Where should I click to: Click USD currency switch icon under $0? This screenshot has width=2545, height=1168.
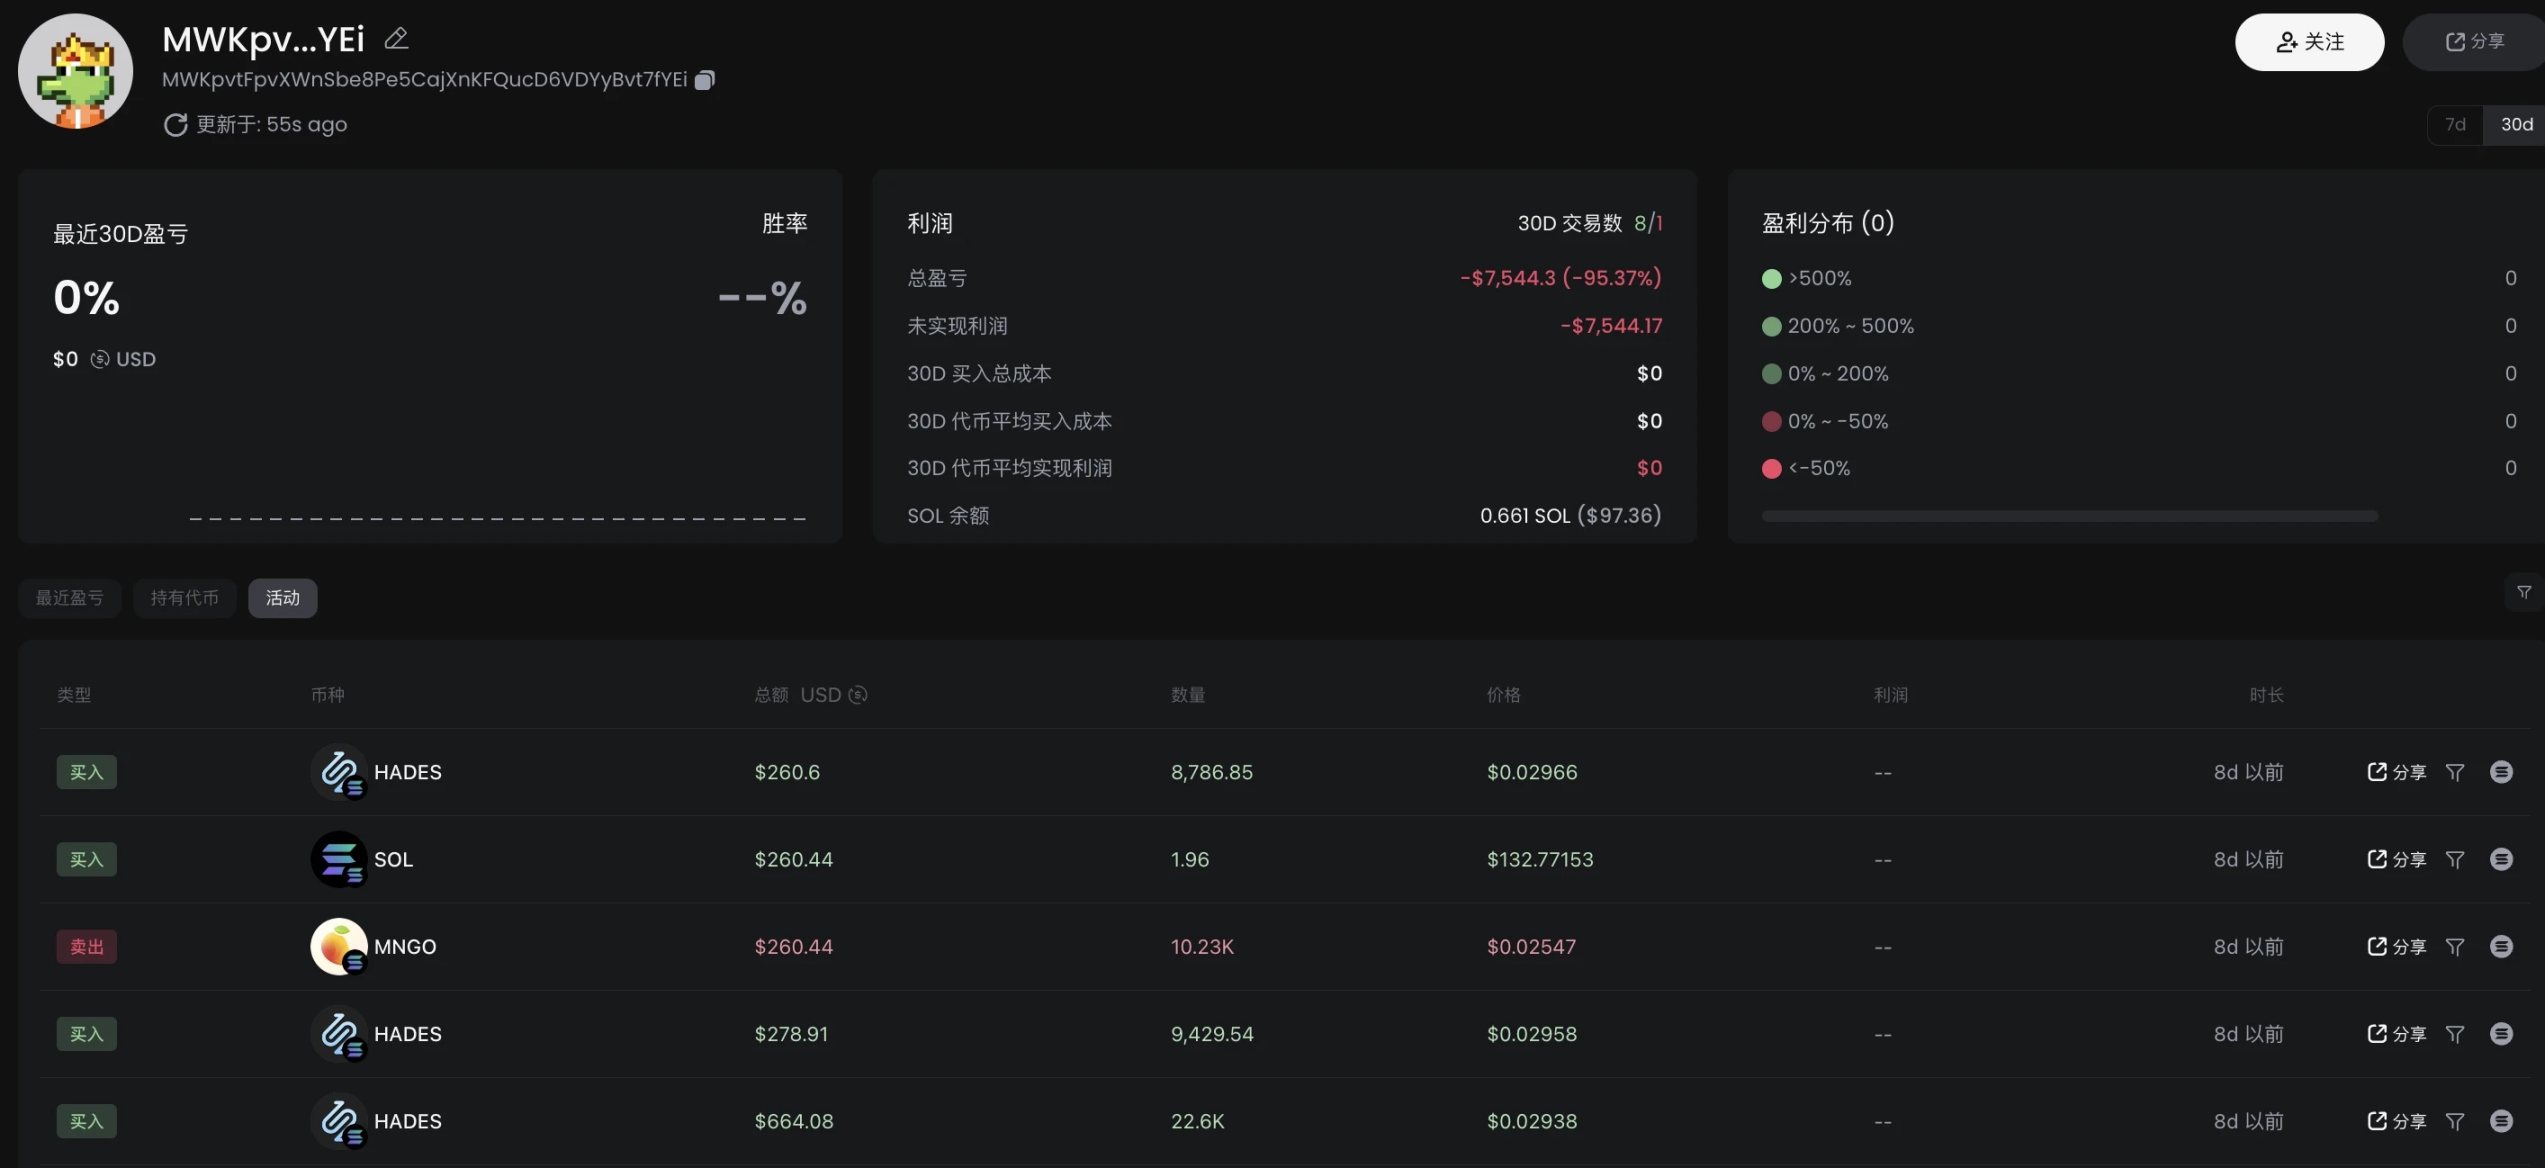(100, 360)
